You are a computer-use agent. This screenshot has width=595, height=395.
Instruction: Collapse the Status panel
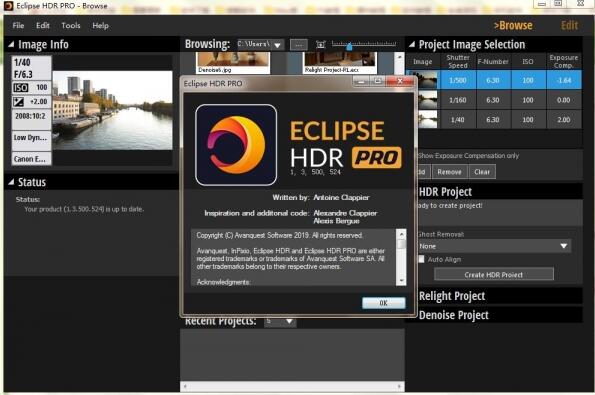(x=11, y=182)
